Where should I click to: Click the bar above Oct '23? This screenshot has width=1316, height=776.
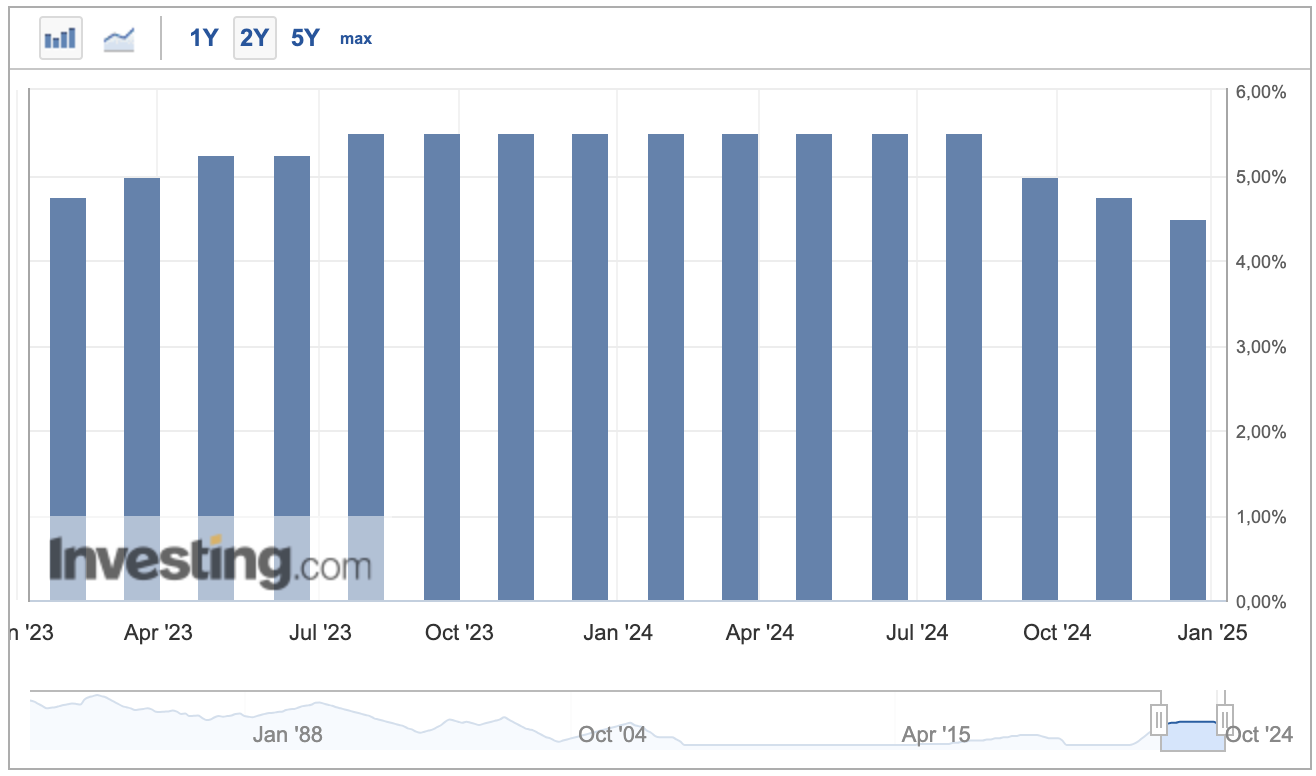coord(442,367)
